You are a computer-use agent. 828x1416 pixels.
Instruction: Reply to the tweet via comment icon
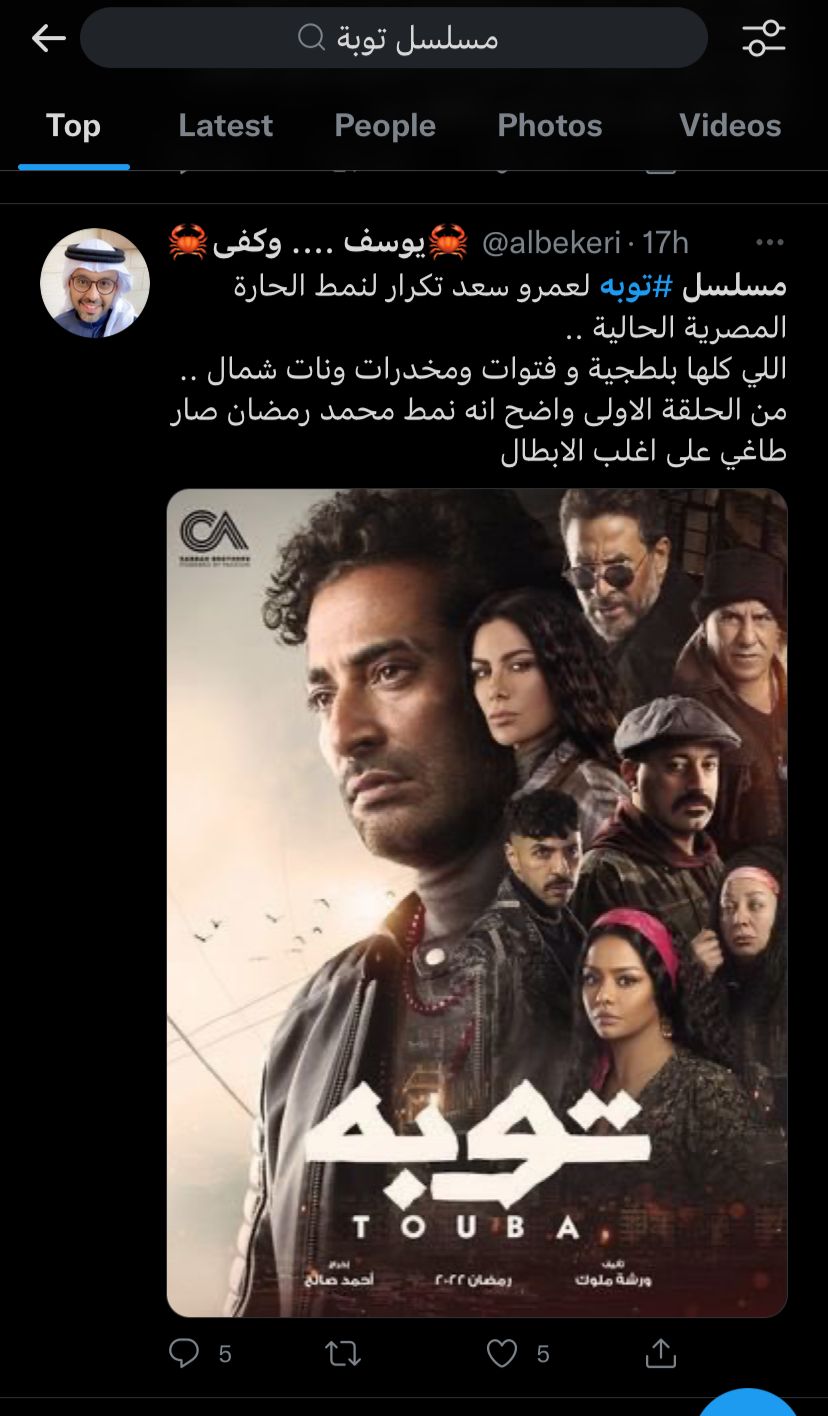[x=184, y=1354]
